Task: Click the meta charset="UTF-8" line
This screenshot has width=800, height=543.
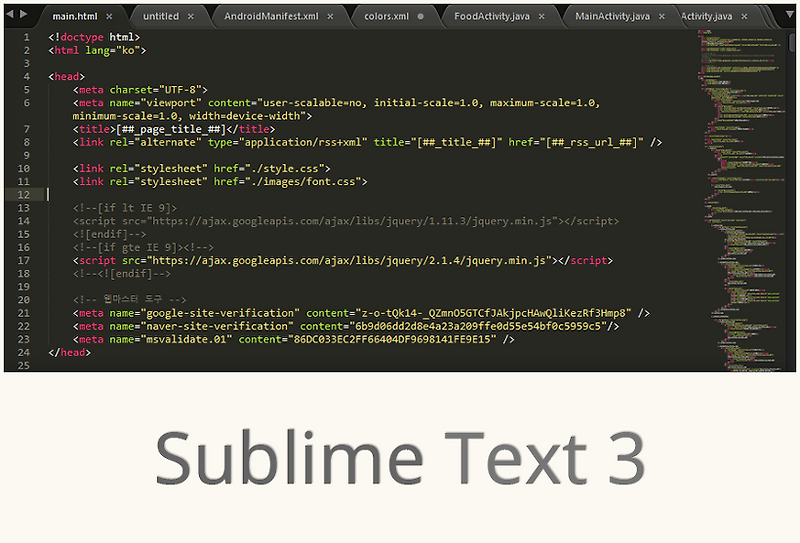Action: pyautogui.click(x=140, y=90)
